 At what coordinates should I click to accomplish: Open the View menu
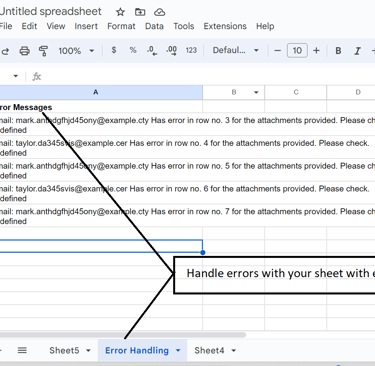pos(56,26)
